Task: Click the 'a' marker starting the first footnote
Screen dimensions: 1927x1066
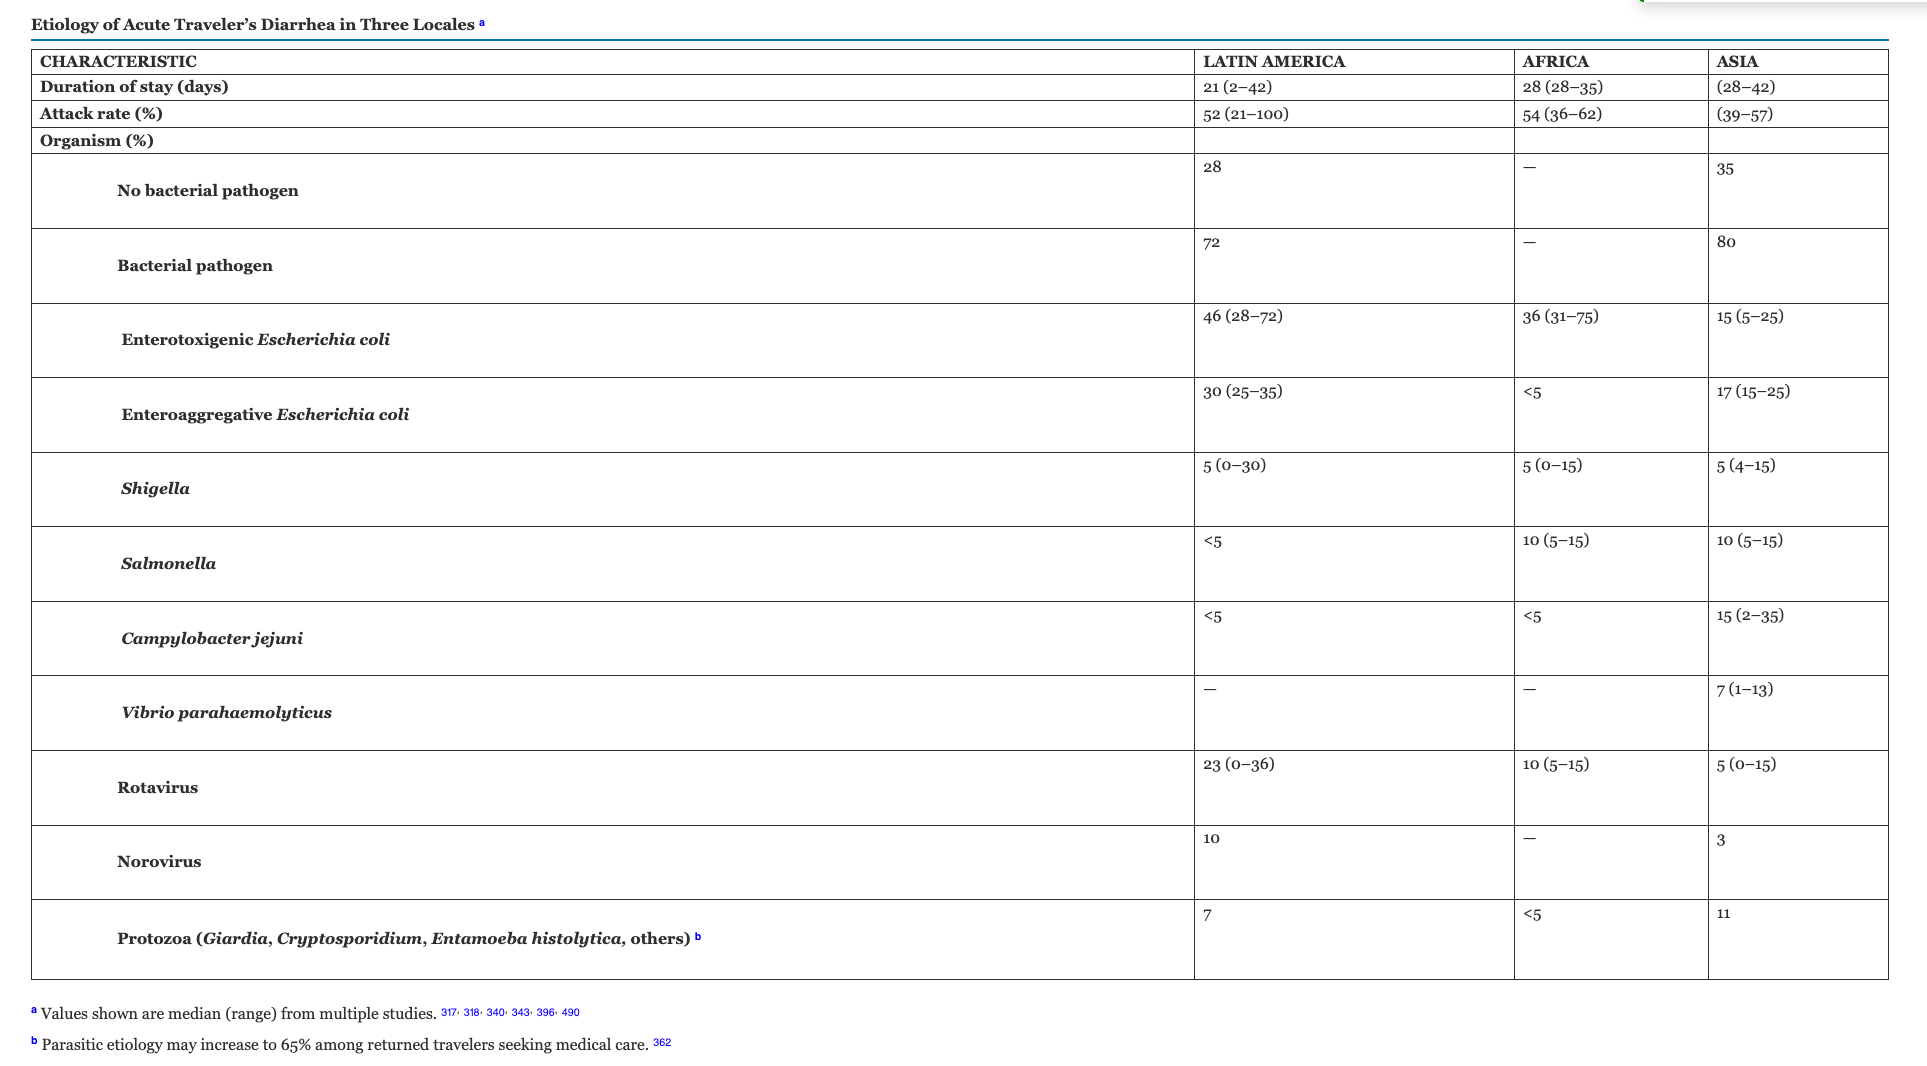Action: tap(34, 1010)
